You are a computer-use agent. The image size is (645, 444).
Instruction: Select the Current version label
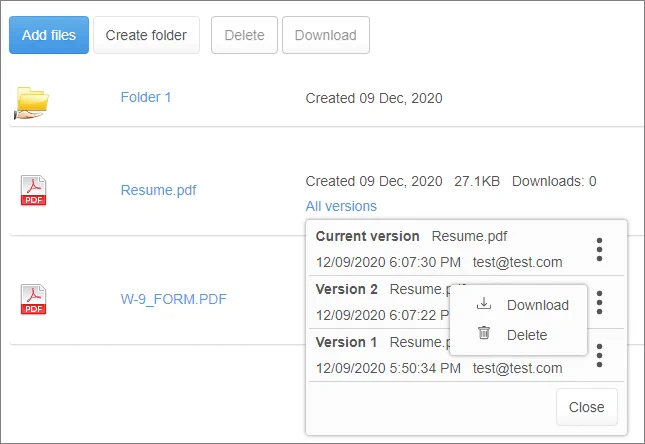coord(368,236)
